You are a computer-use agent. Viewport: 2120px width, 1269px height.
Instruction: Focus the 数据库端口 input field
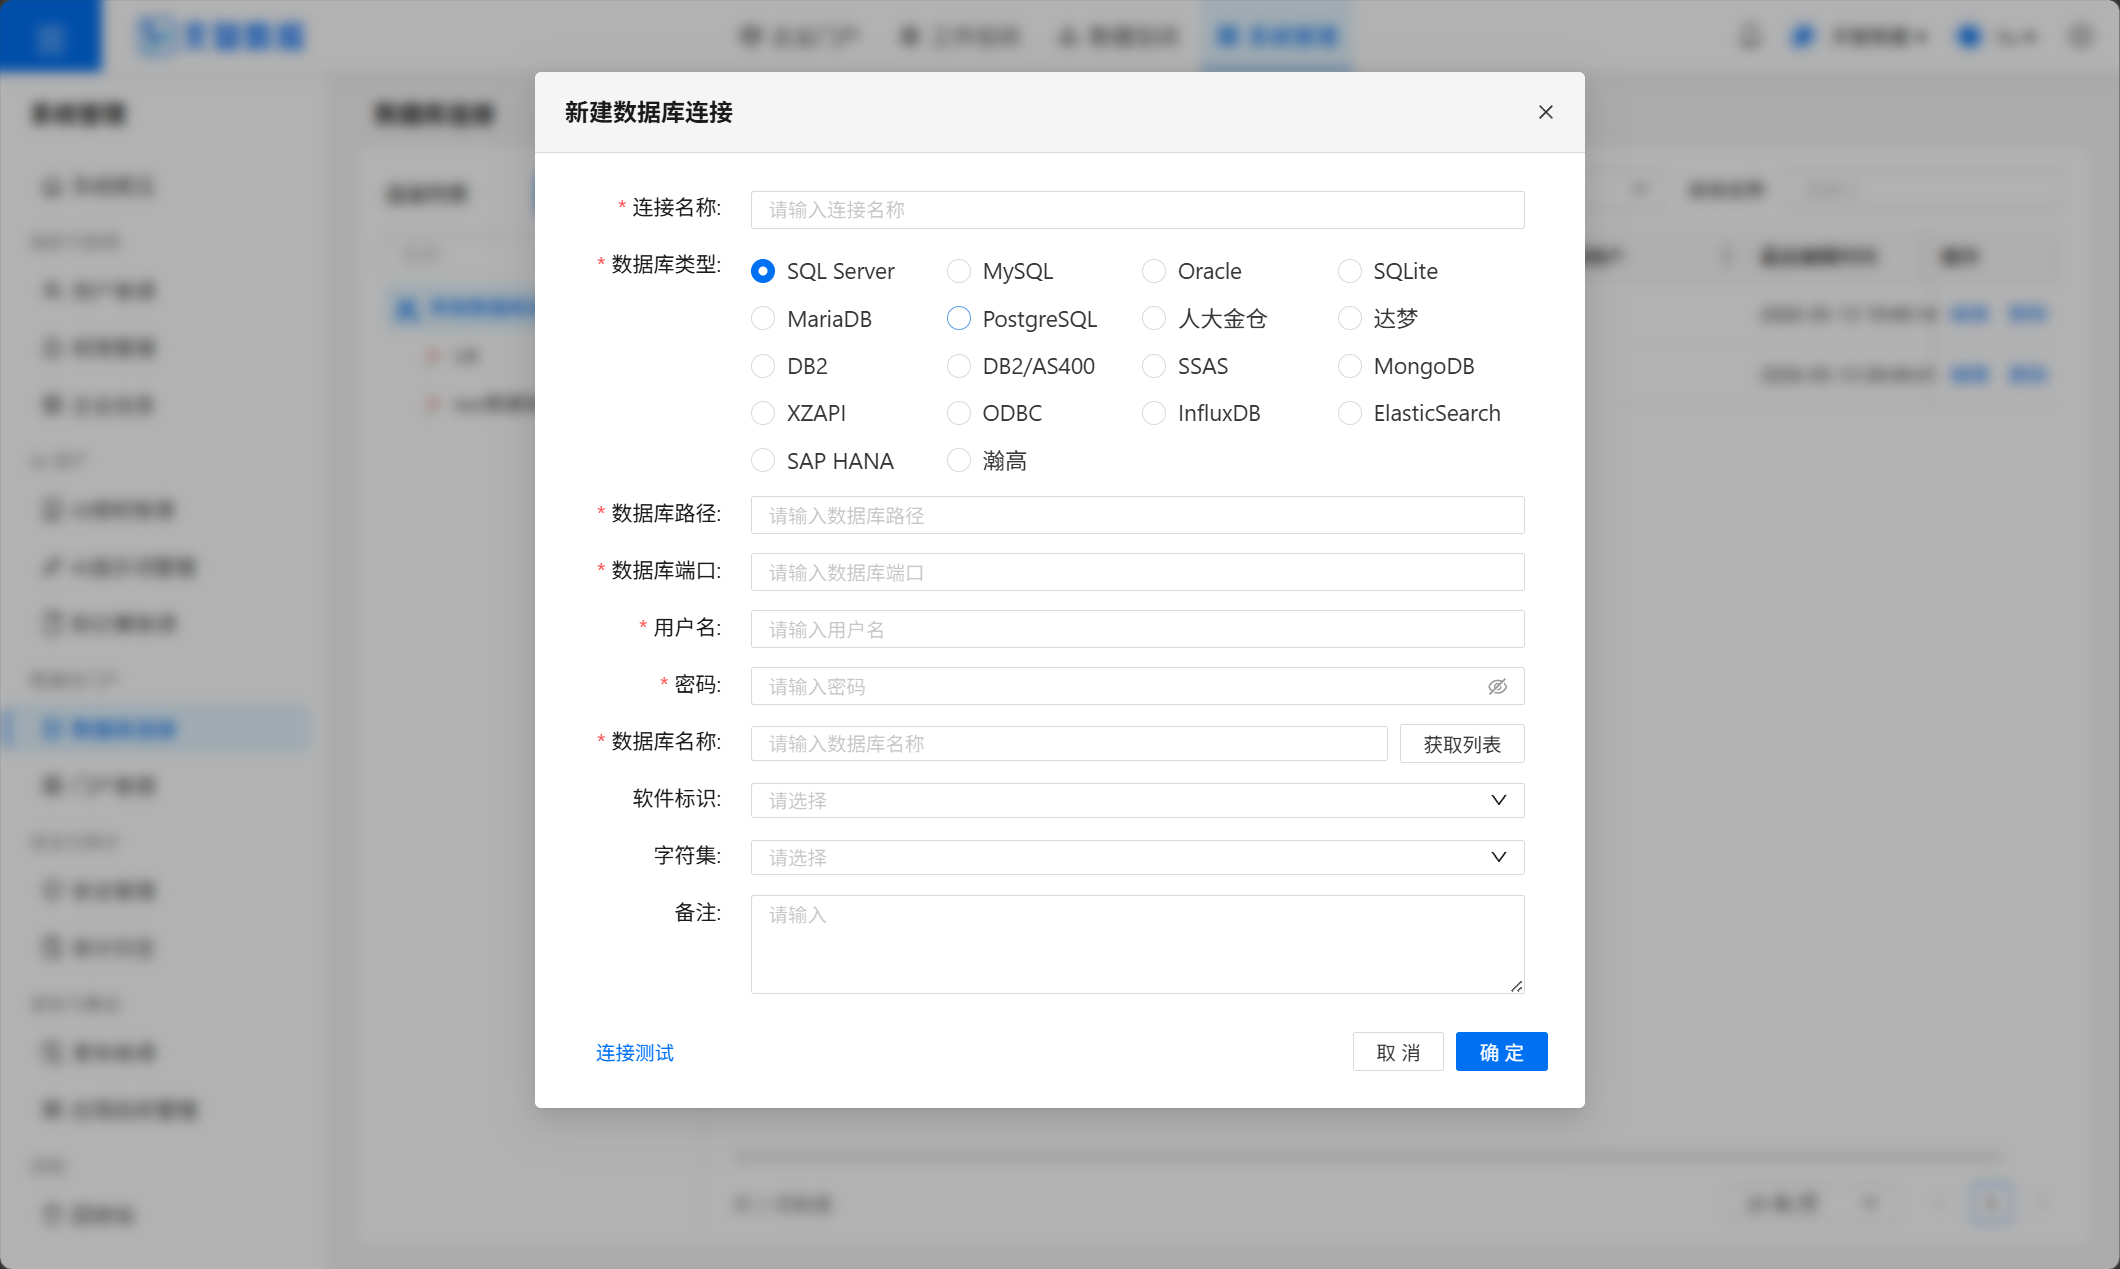point(1137,573)
